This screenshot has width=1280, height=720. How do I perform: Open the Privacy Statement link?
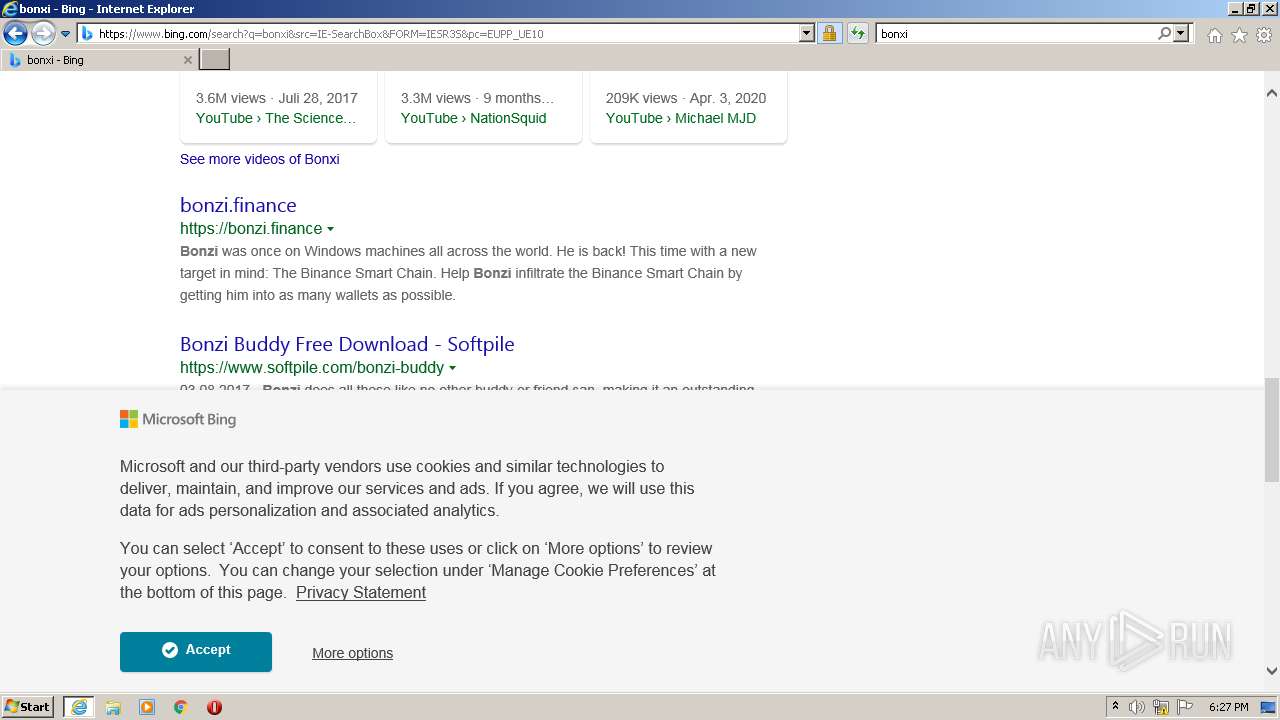point(361,592)
